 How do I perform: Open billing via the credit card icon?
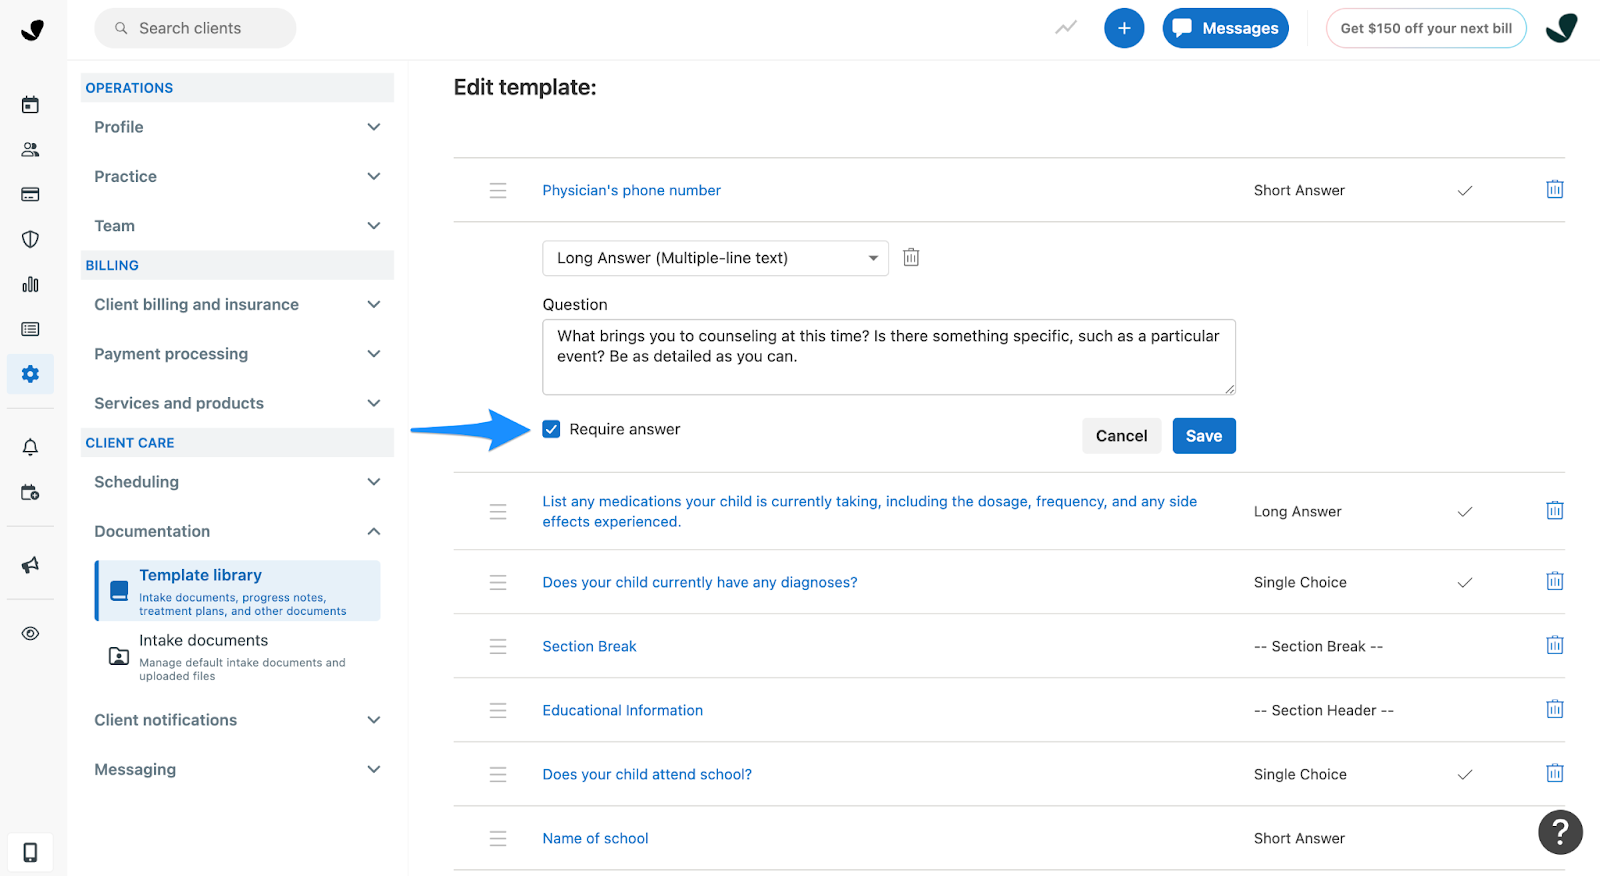click(30, 194)
